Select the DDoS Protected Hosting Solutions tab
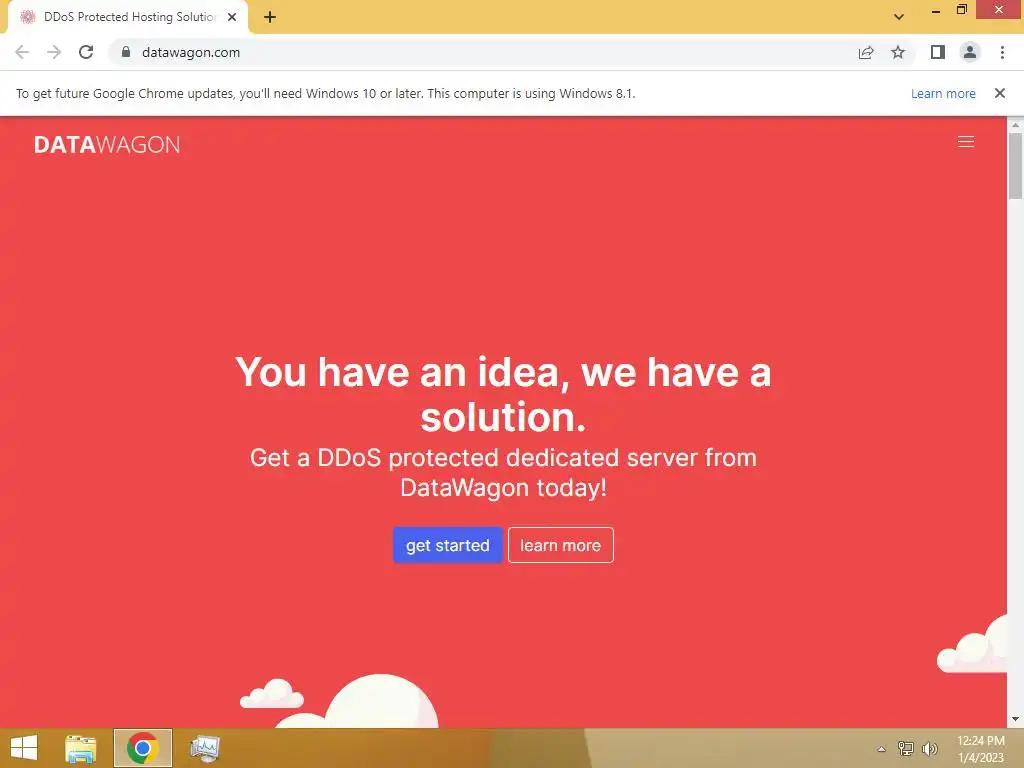Viewport: 1024px width, 768px height. point(128,17)
